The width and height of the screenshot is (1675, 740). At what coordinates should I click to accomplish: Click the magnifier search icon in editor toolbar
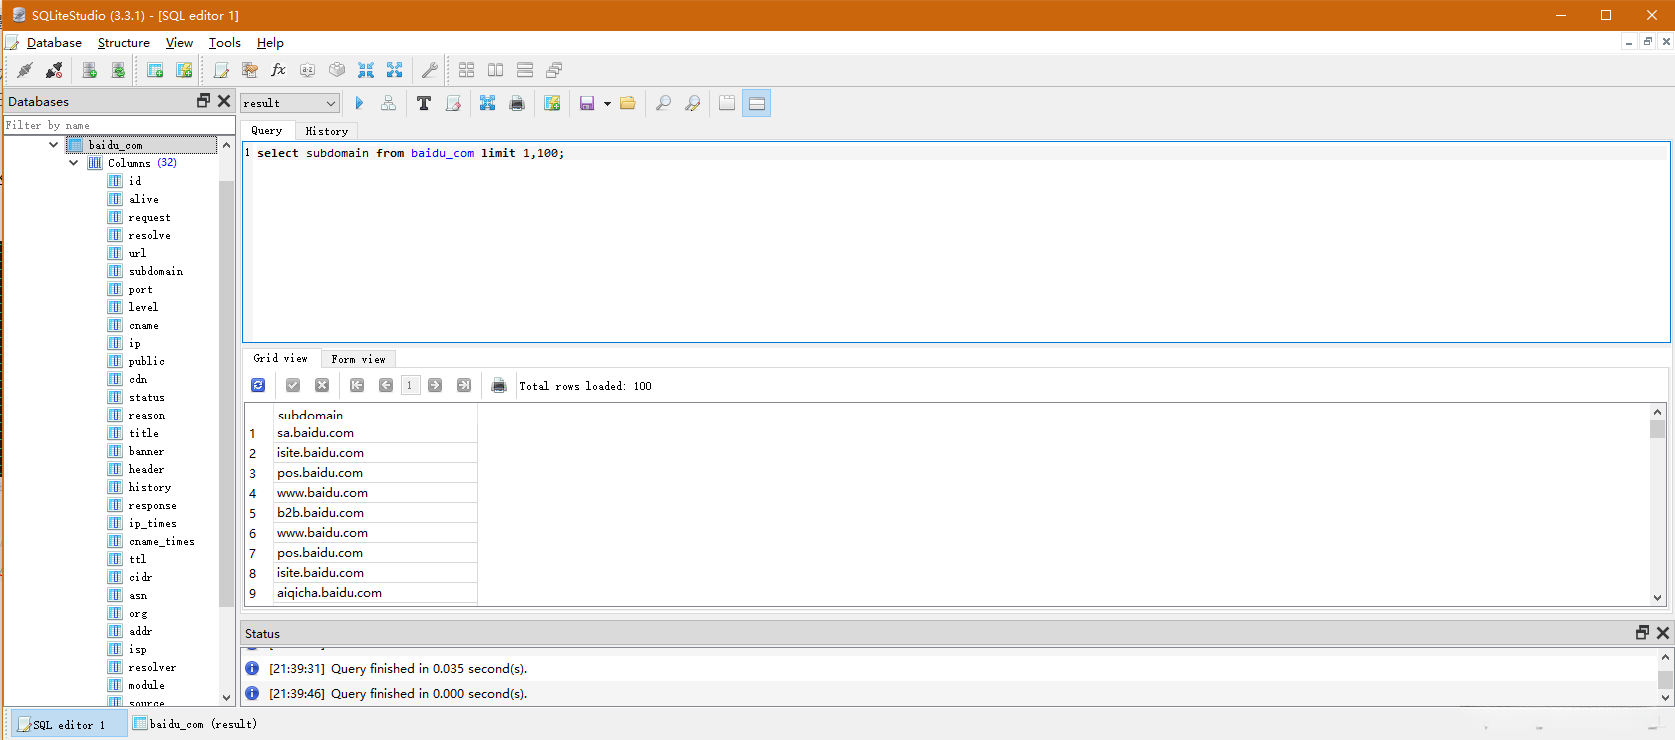point(663,103)
